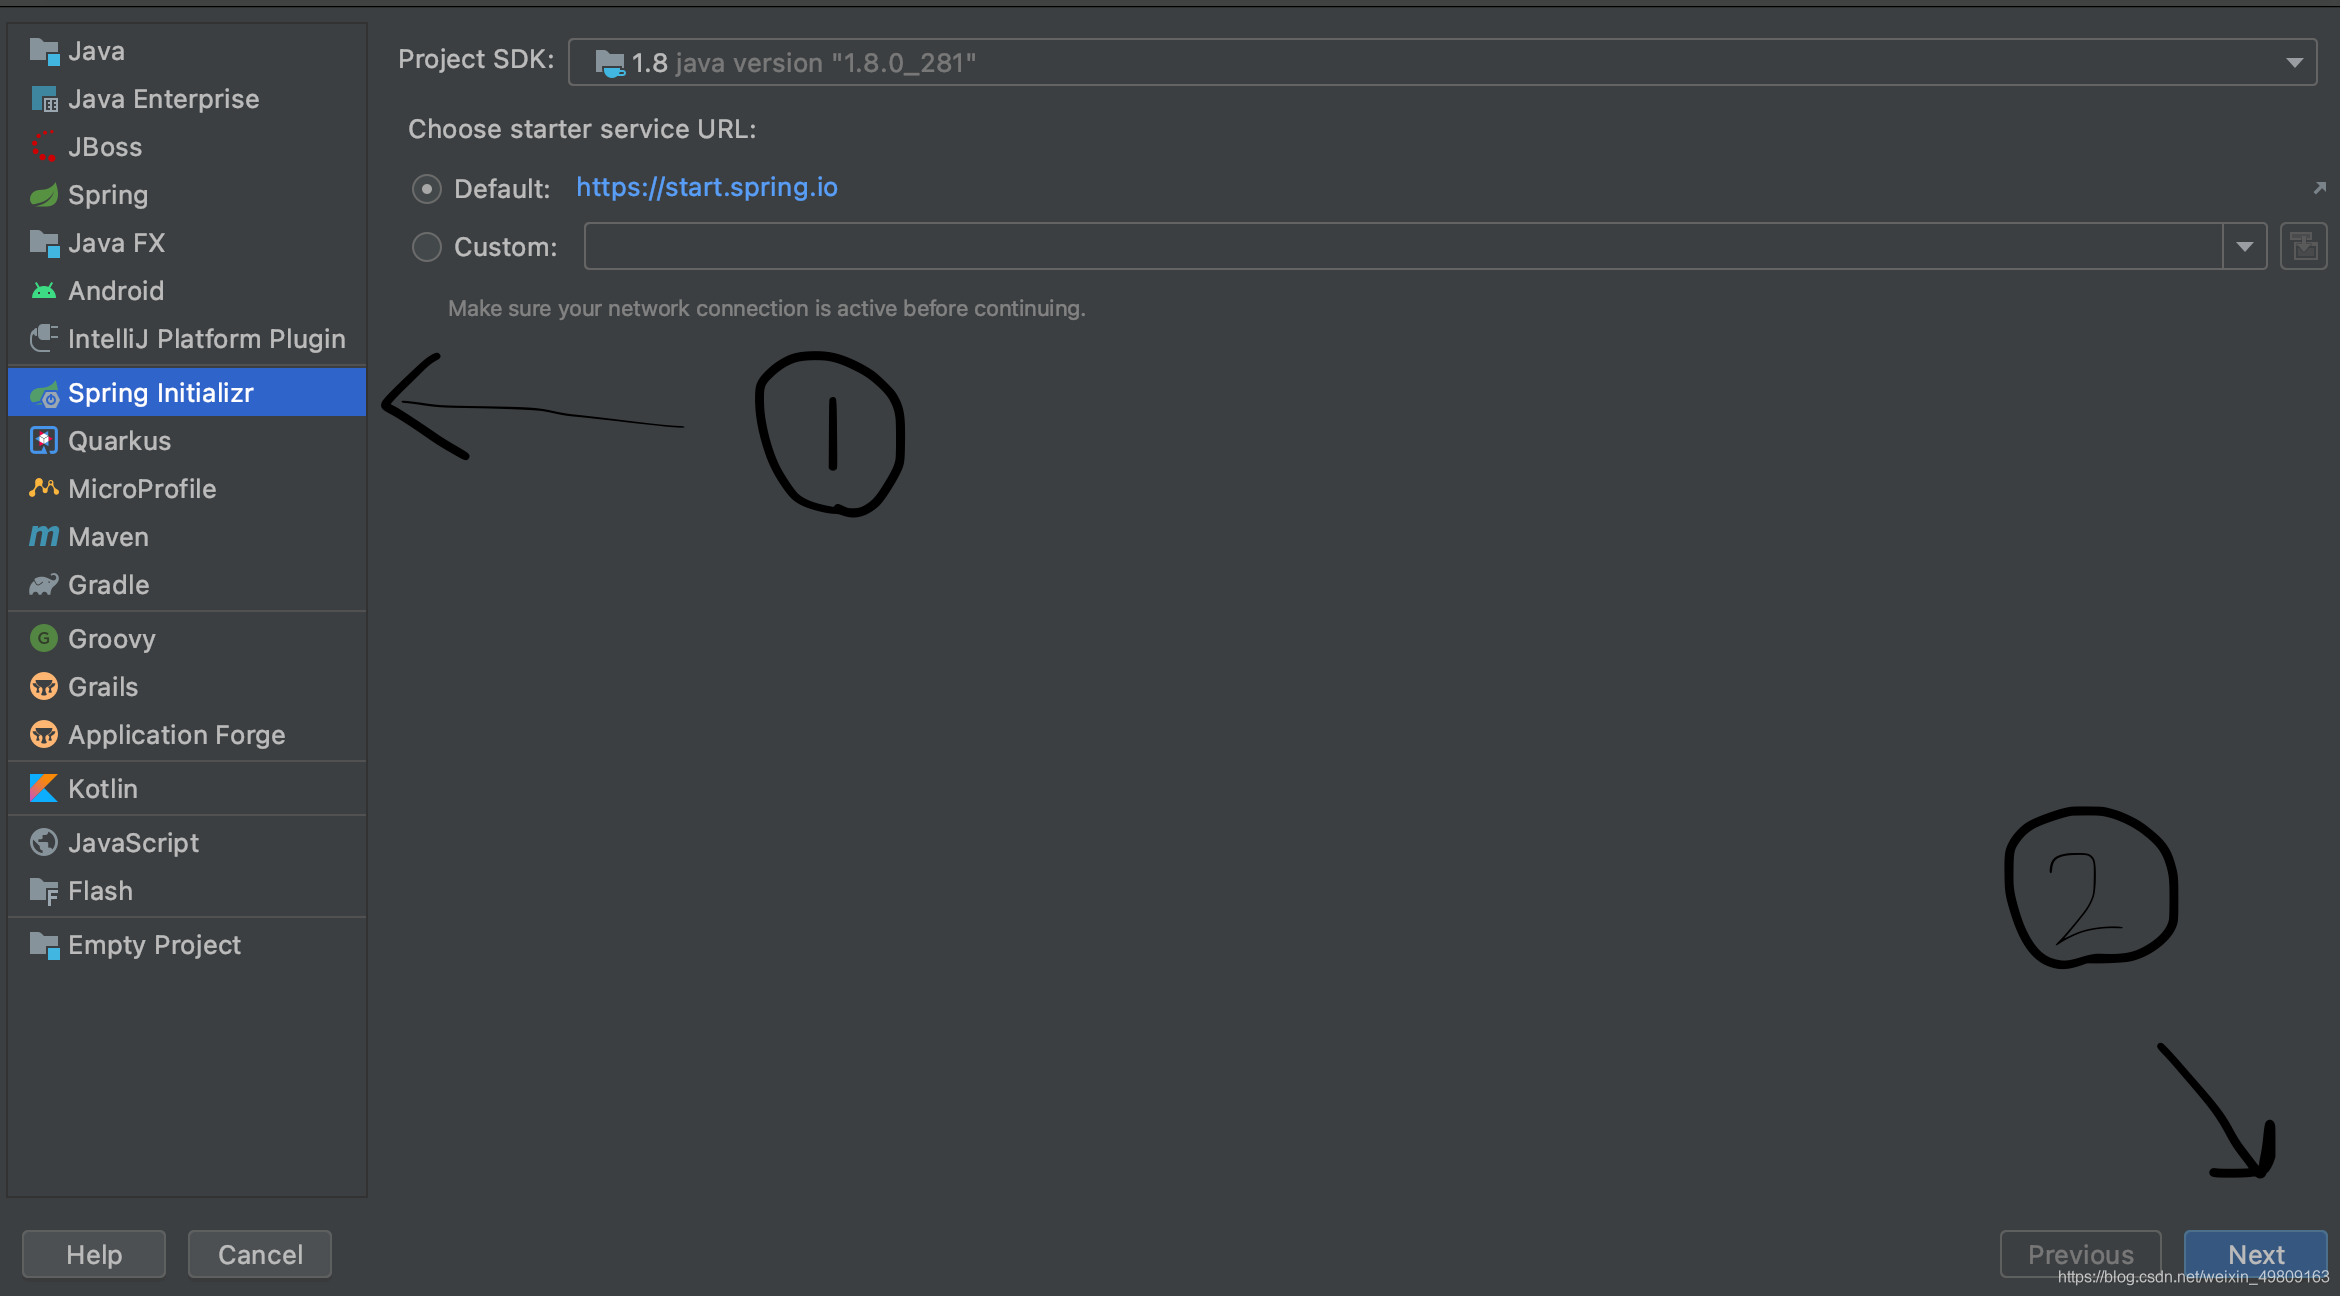Select the JavaScript globe icon

(44, 843)
